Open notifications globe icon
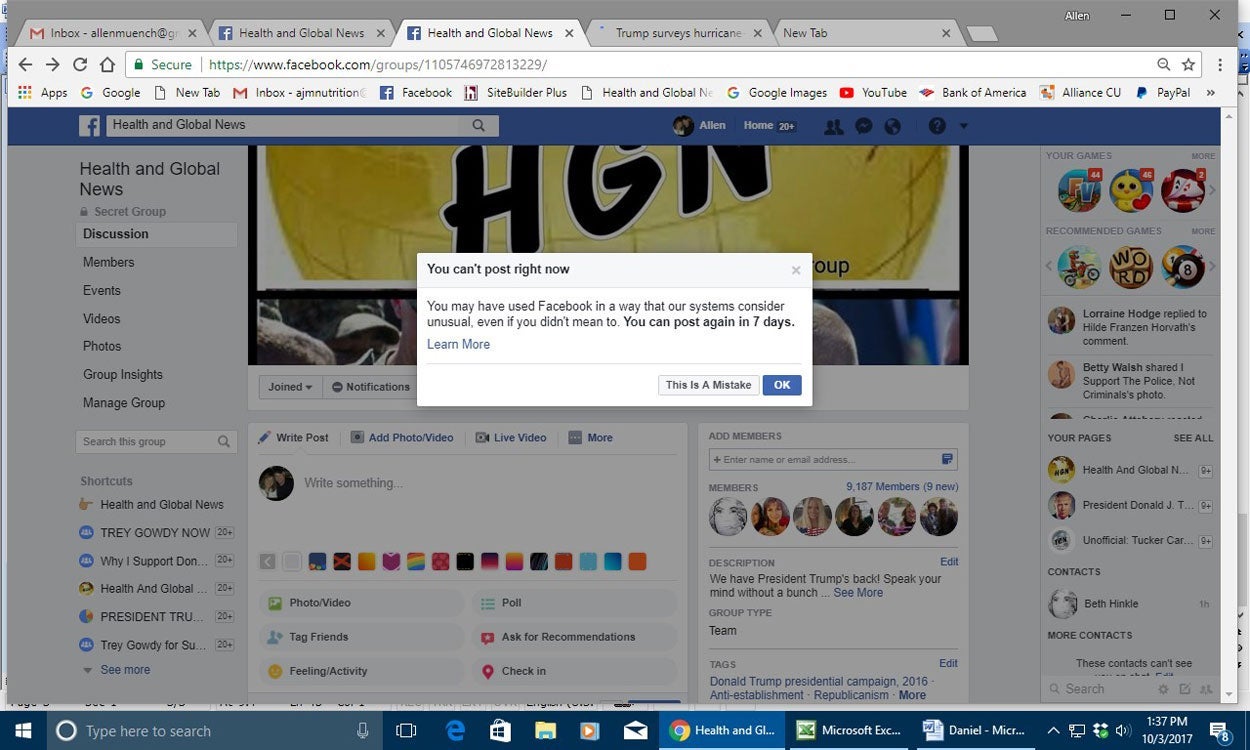The height and width of the screenshot is (750, 1250). pyautogui.click(x=893, y=126)
